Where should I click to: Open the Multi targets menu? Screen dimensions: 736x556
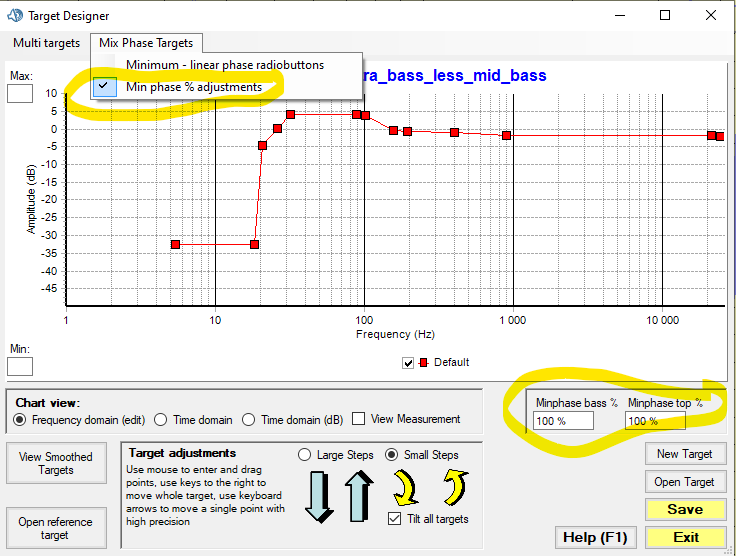click(x=46, y=43)
